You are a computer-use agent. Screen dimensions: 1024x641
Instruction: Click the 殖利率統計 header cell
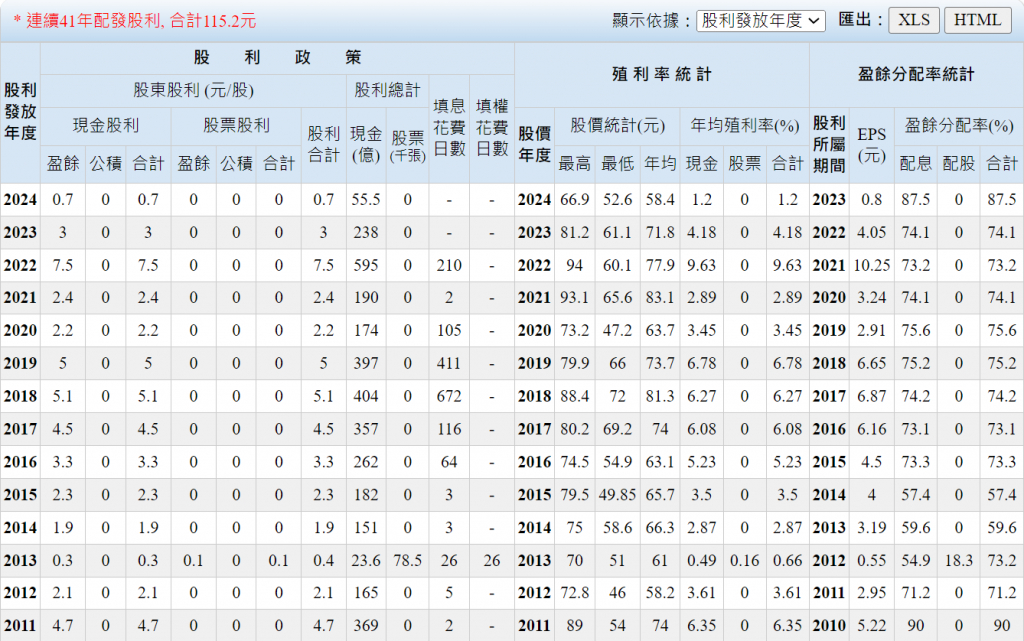pyautogui.click(x=661, y=75)
